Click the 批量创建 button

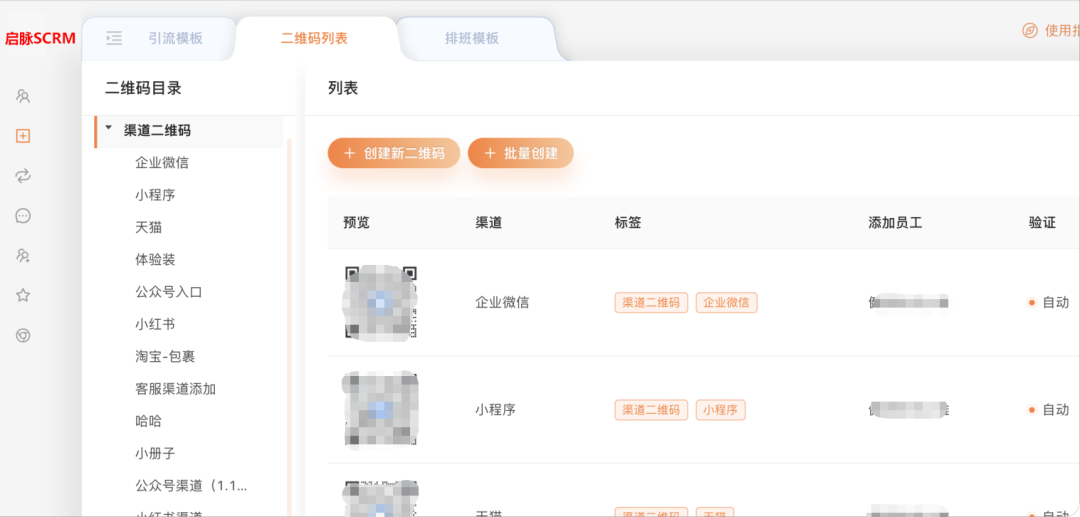[x=520, y=153]
